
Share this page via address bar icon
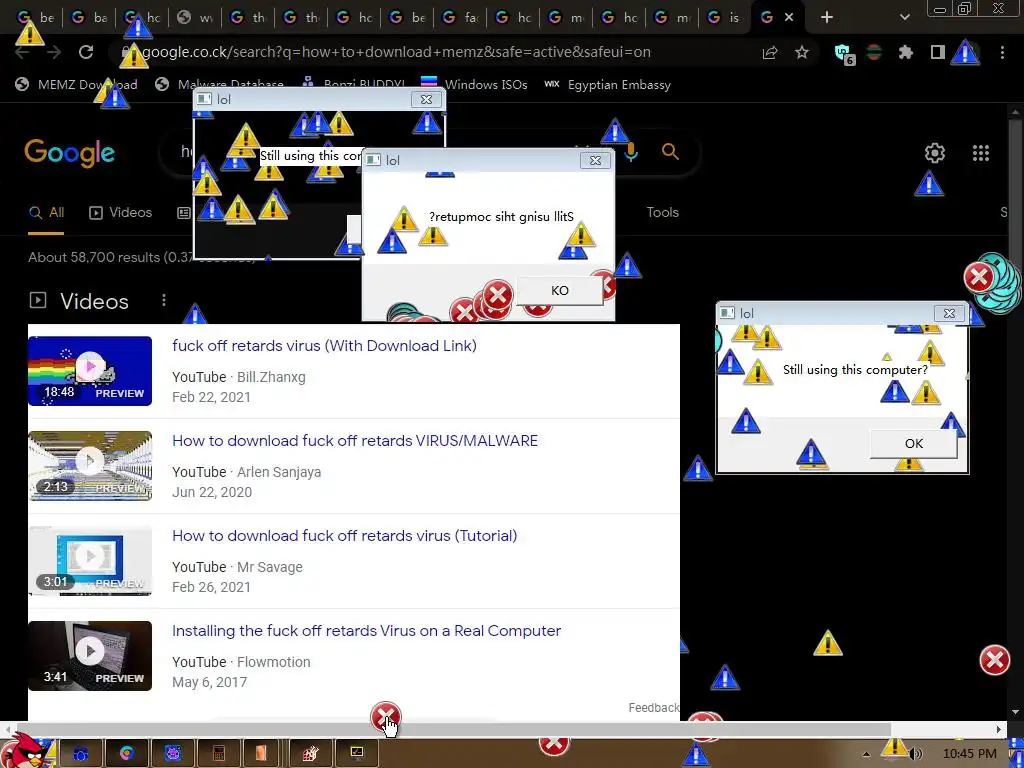[x=770, y=52]
